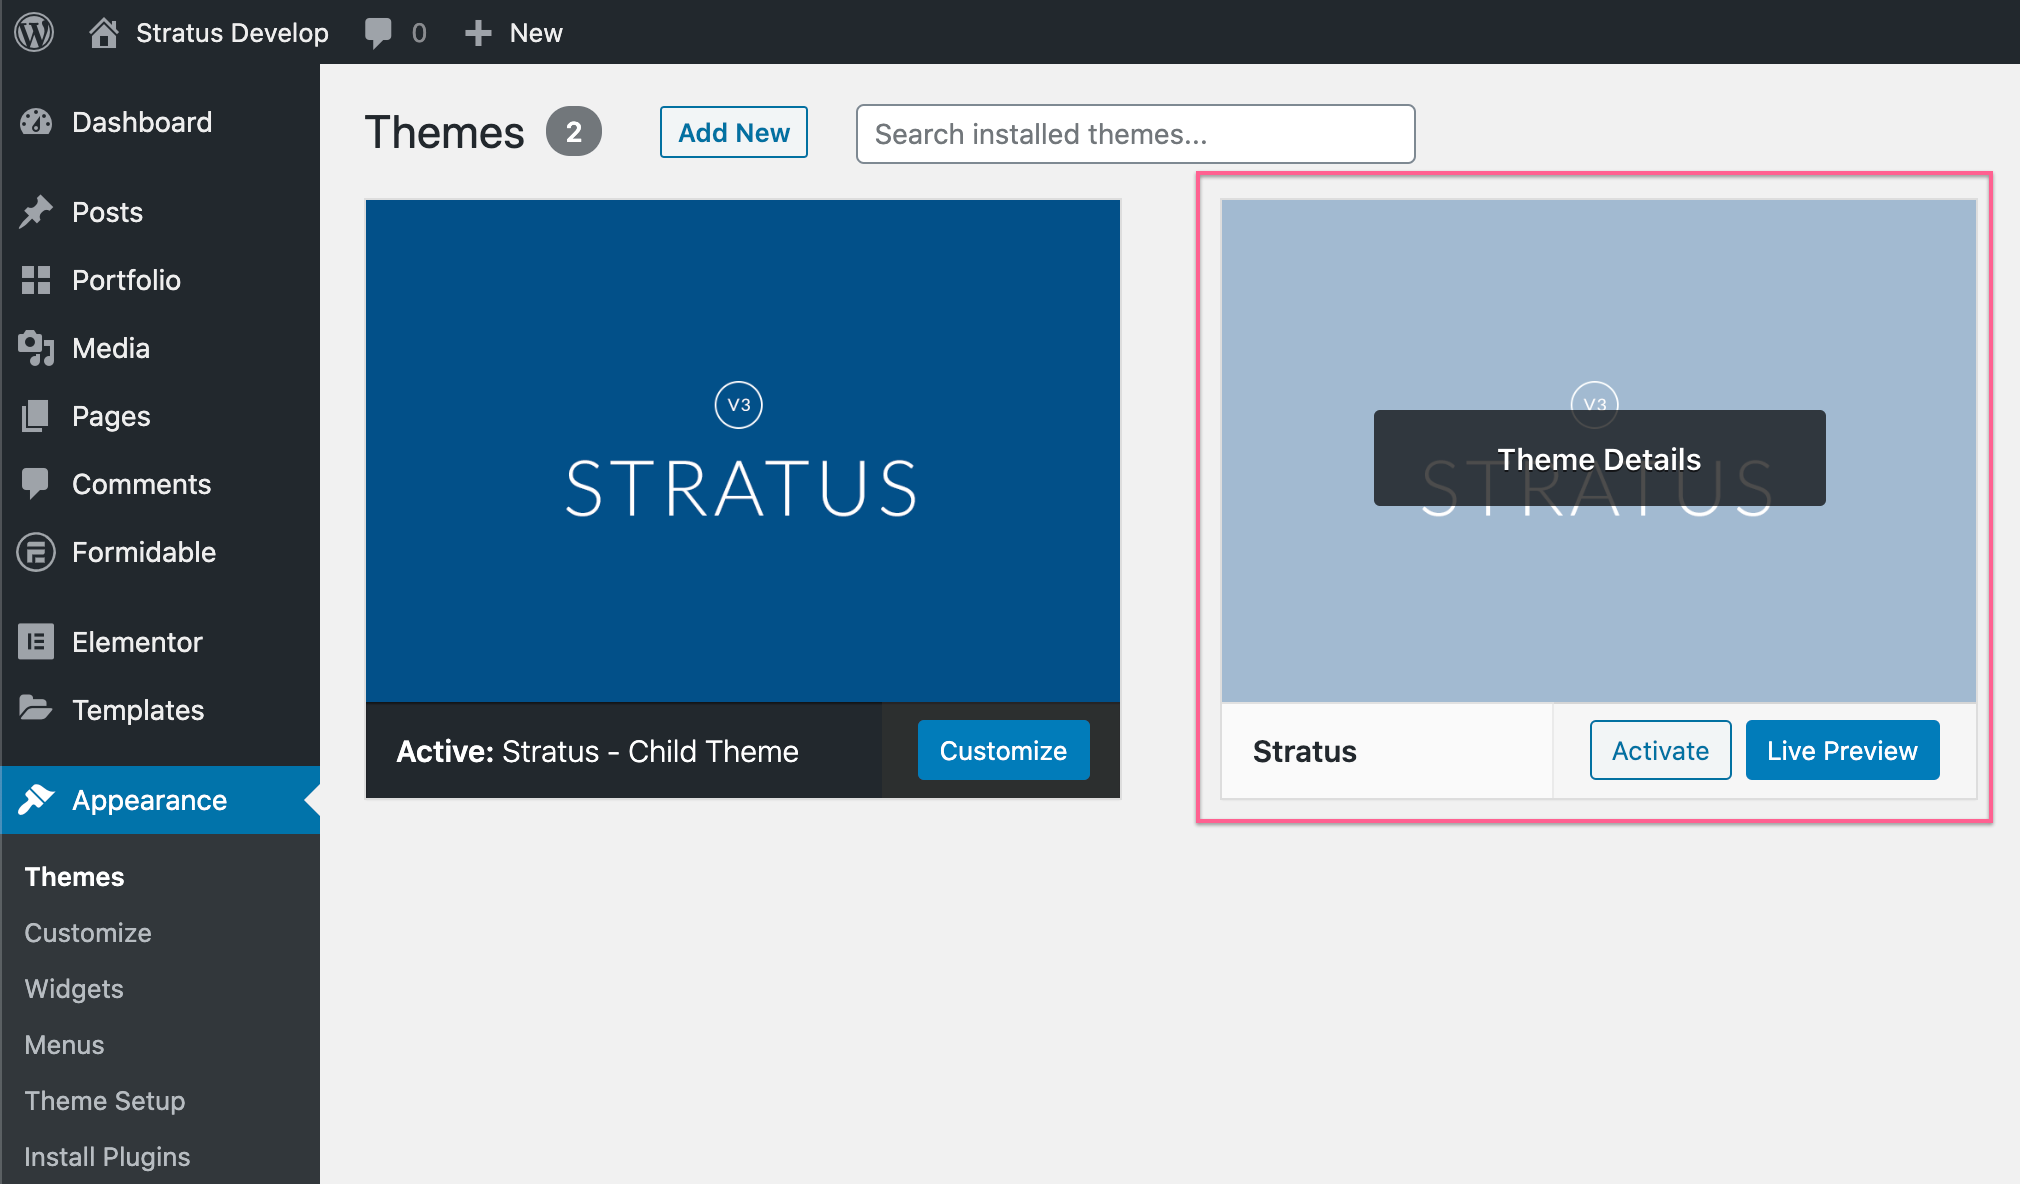Click the Formidable logo icon
The width and height of the screenshot is (2020, 1184).
coord(36,552)
